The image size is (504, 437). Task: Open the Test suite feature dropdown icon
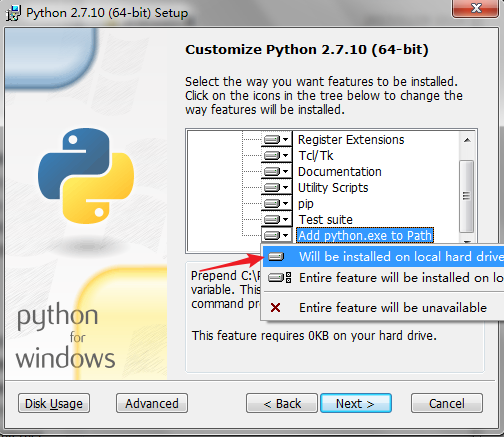[276, 219]
